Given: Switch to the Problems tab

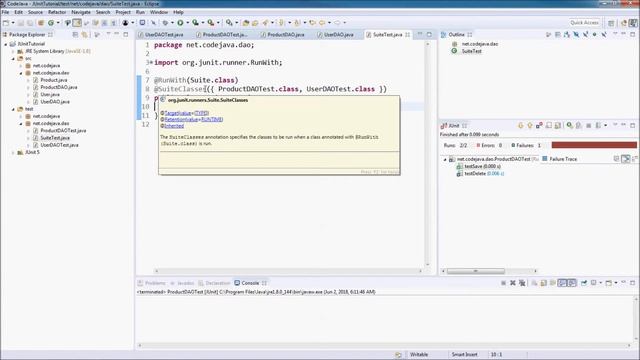Looking at the screenshot, I should tap(152, 283).
